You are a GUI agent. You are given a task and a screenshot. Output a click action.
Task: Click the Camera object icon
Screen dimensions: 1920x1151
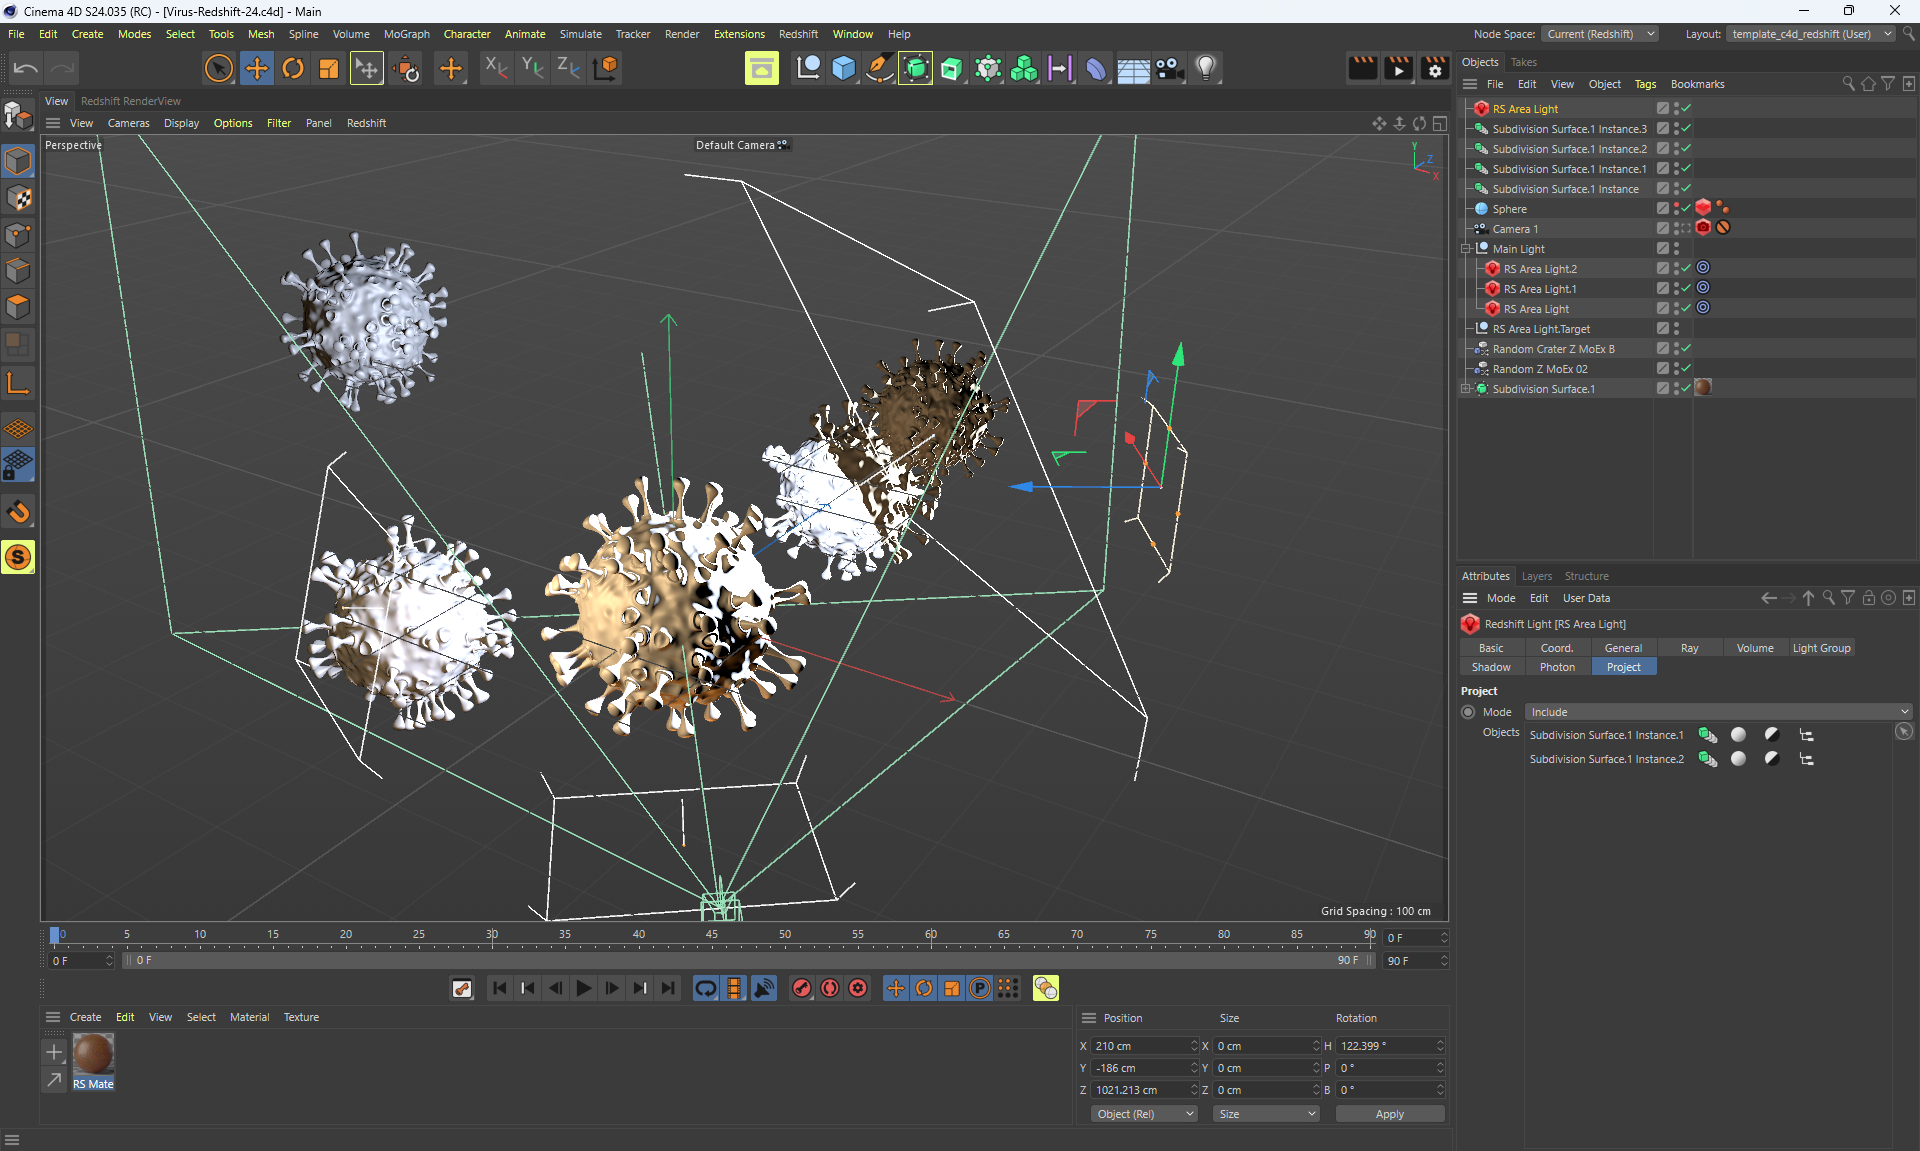(1169, 68)
